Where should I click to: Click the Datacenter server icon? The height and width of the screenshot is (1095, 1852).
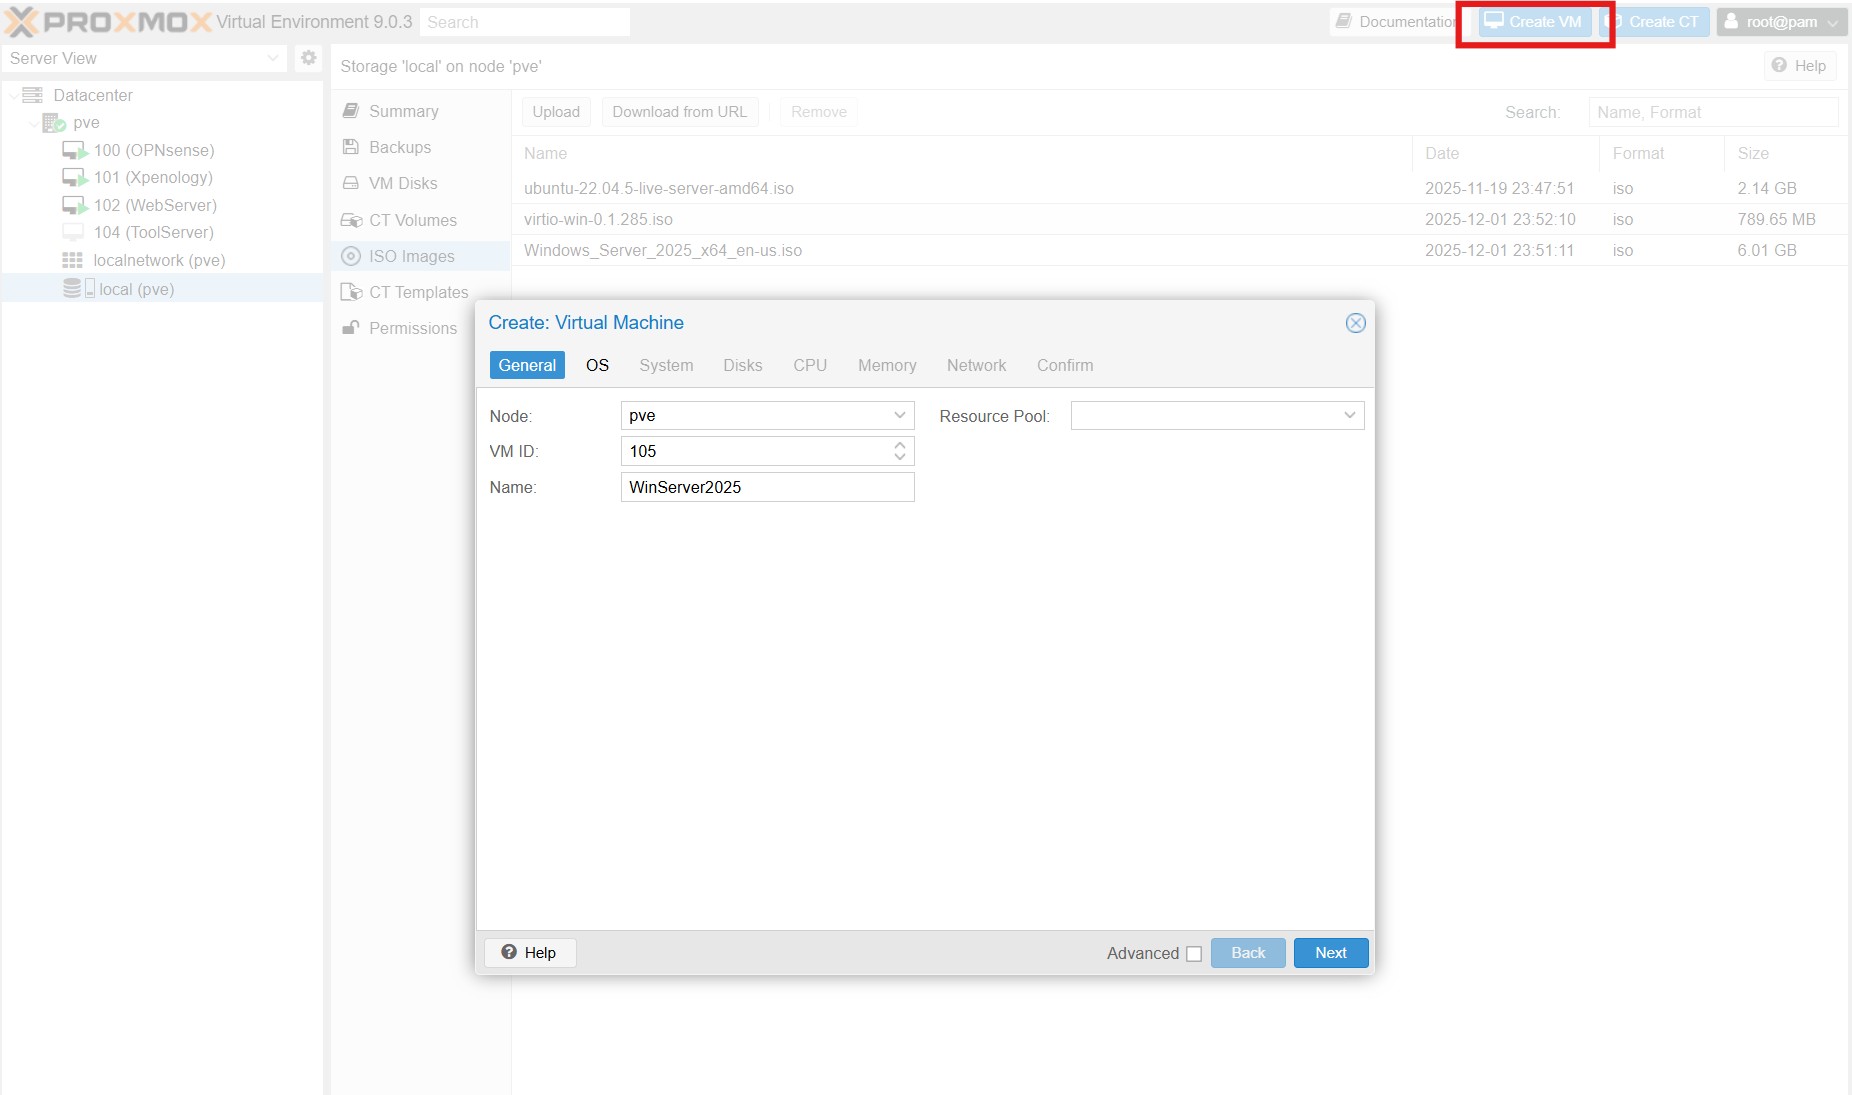[33, 95]
